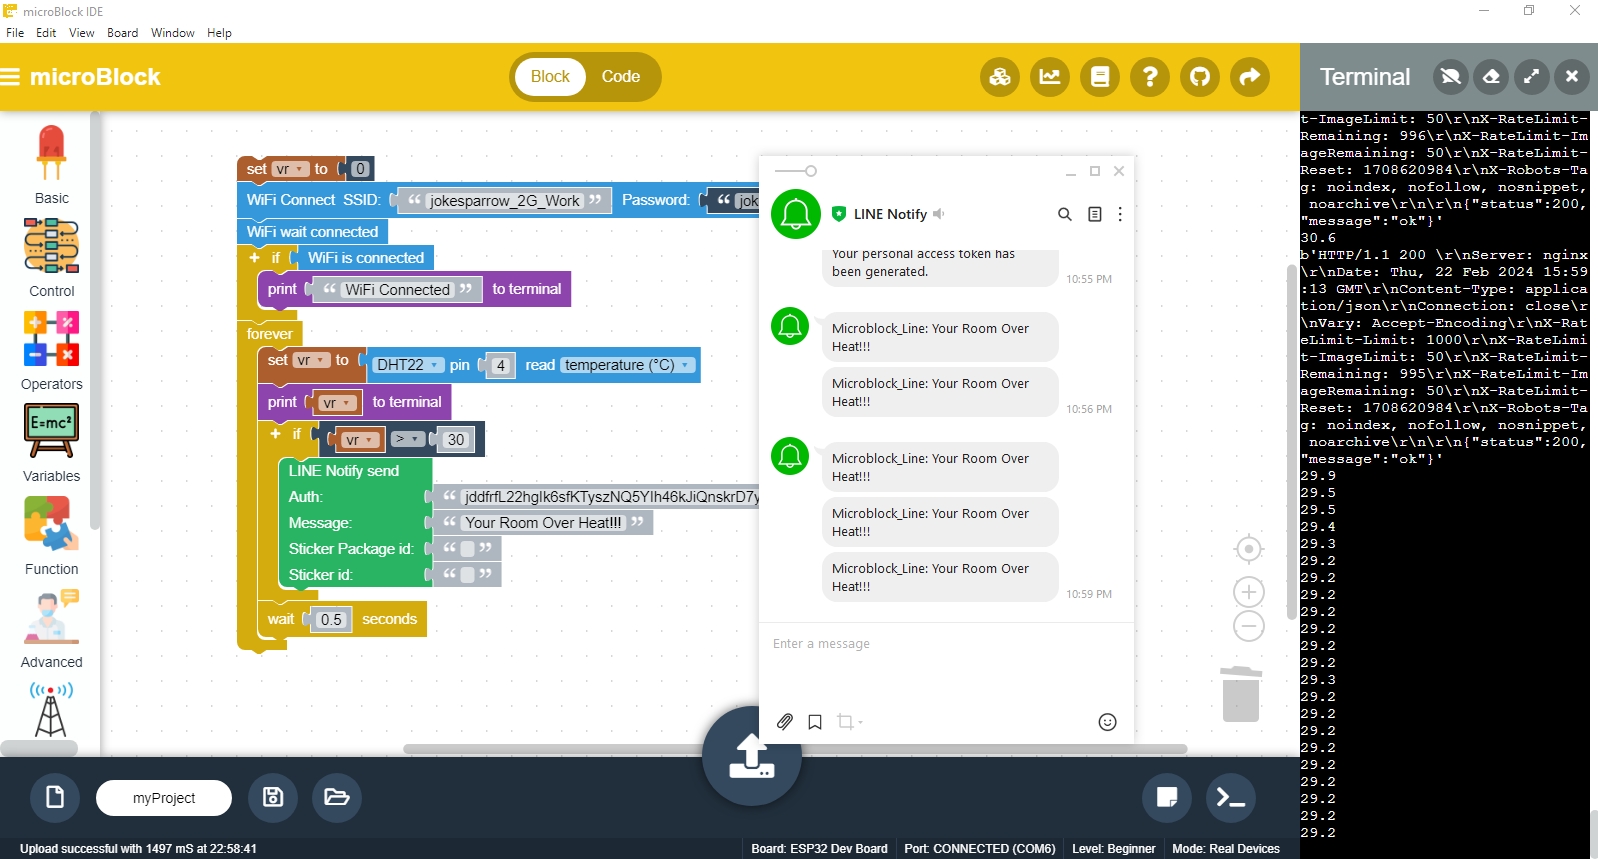Open a project with folder icon
Screen dimensions: 1598x859
coord(337,797)
